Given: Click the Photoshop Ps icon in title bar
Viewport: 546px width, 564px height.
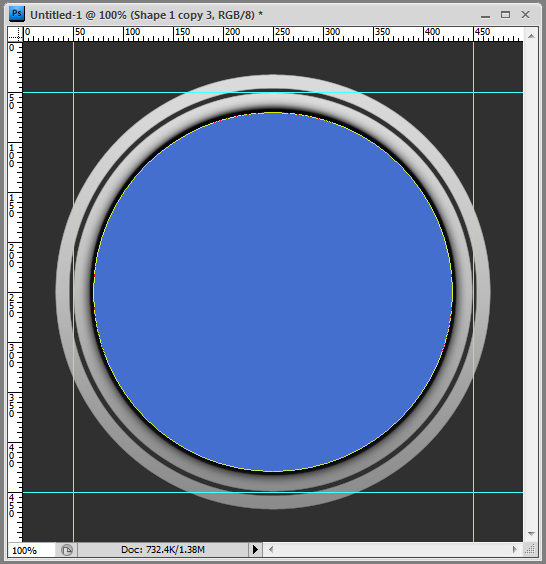Looking at the screenshot, I should [17, 14].
